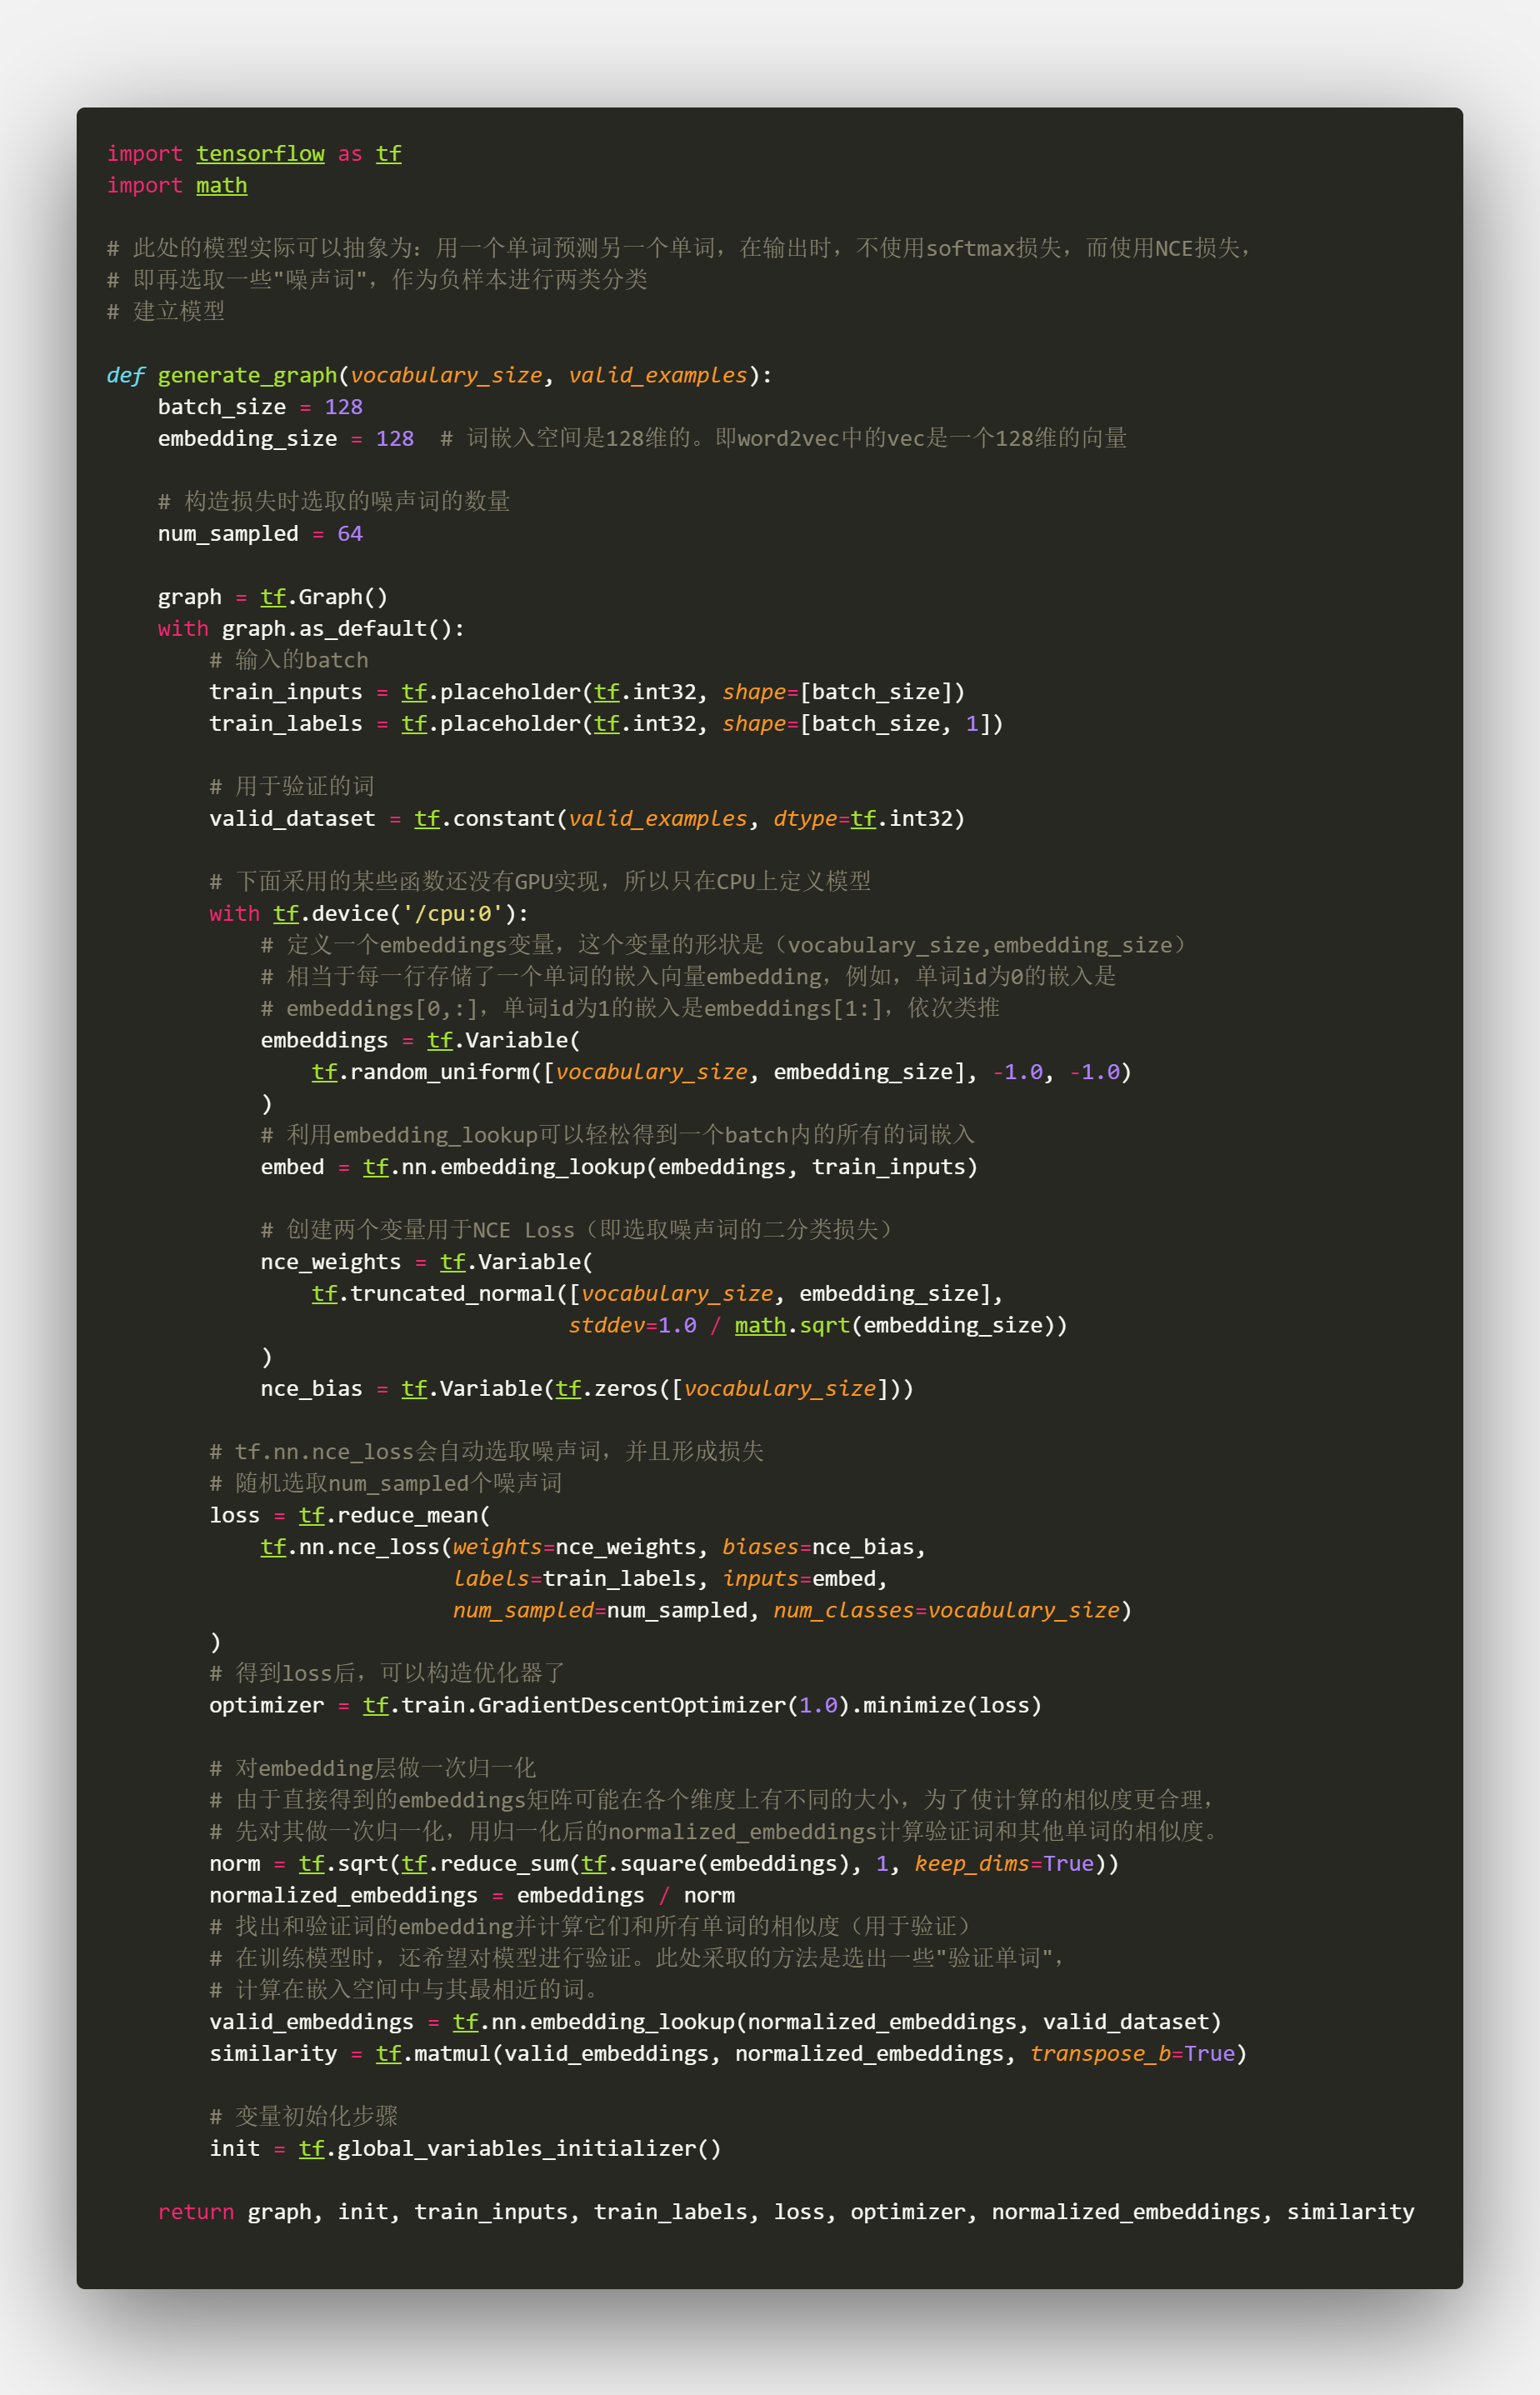The width and height of the screenshot is (1540, 2395).
Task: Click the 'labels=train_labels, inputs=embed,' line
Action: tap(670, 1579)
